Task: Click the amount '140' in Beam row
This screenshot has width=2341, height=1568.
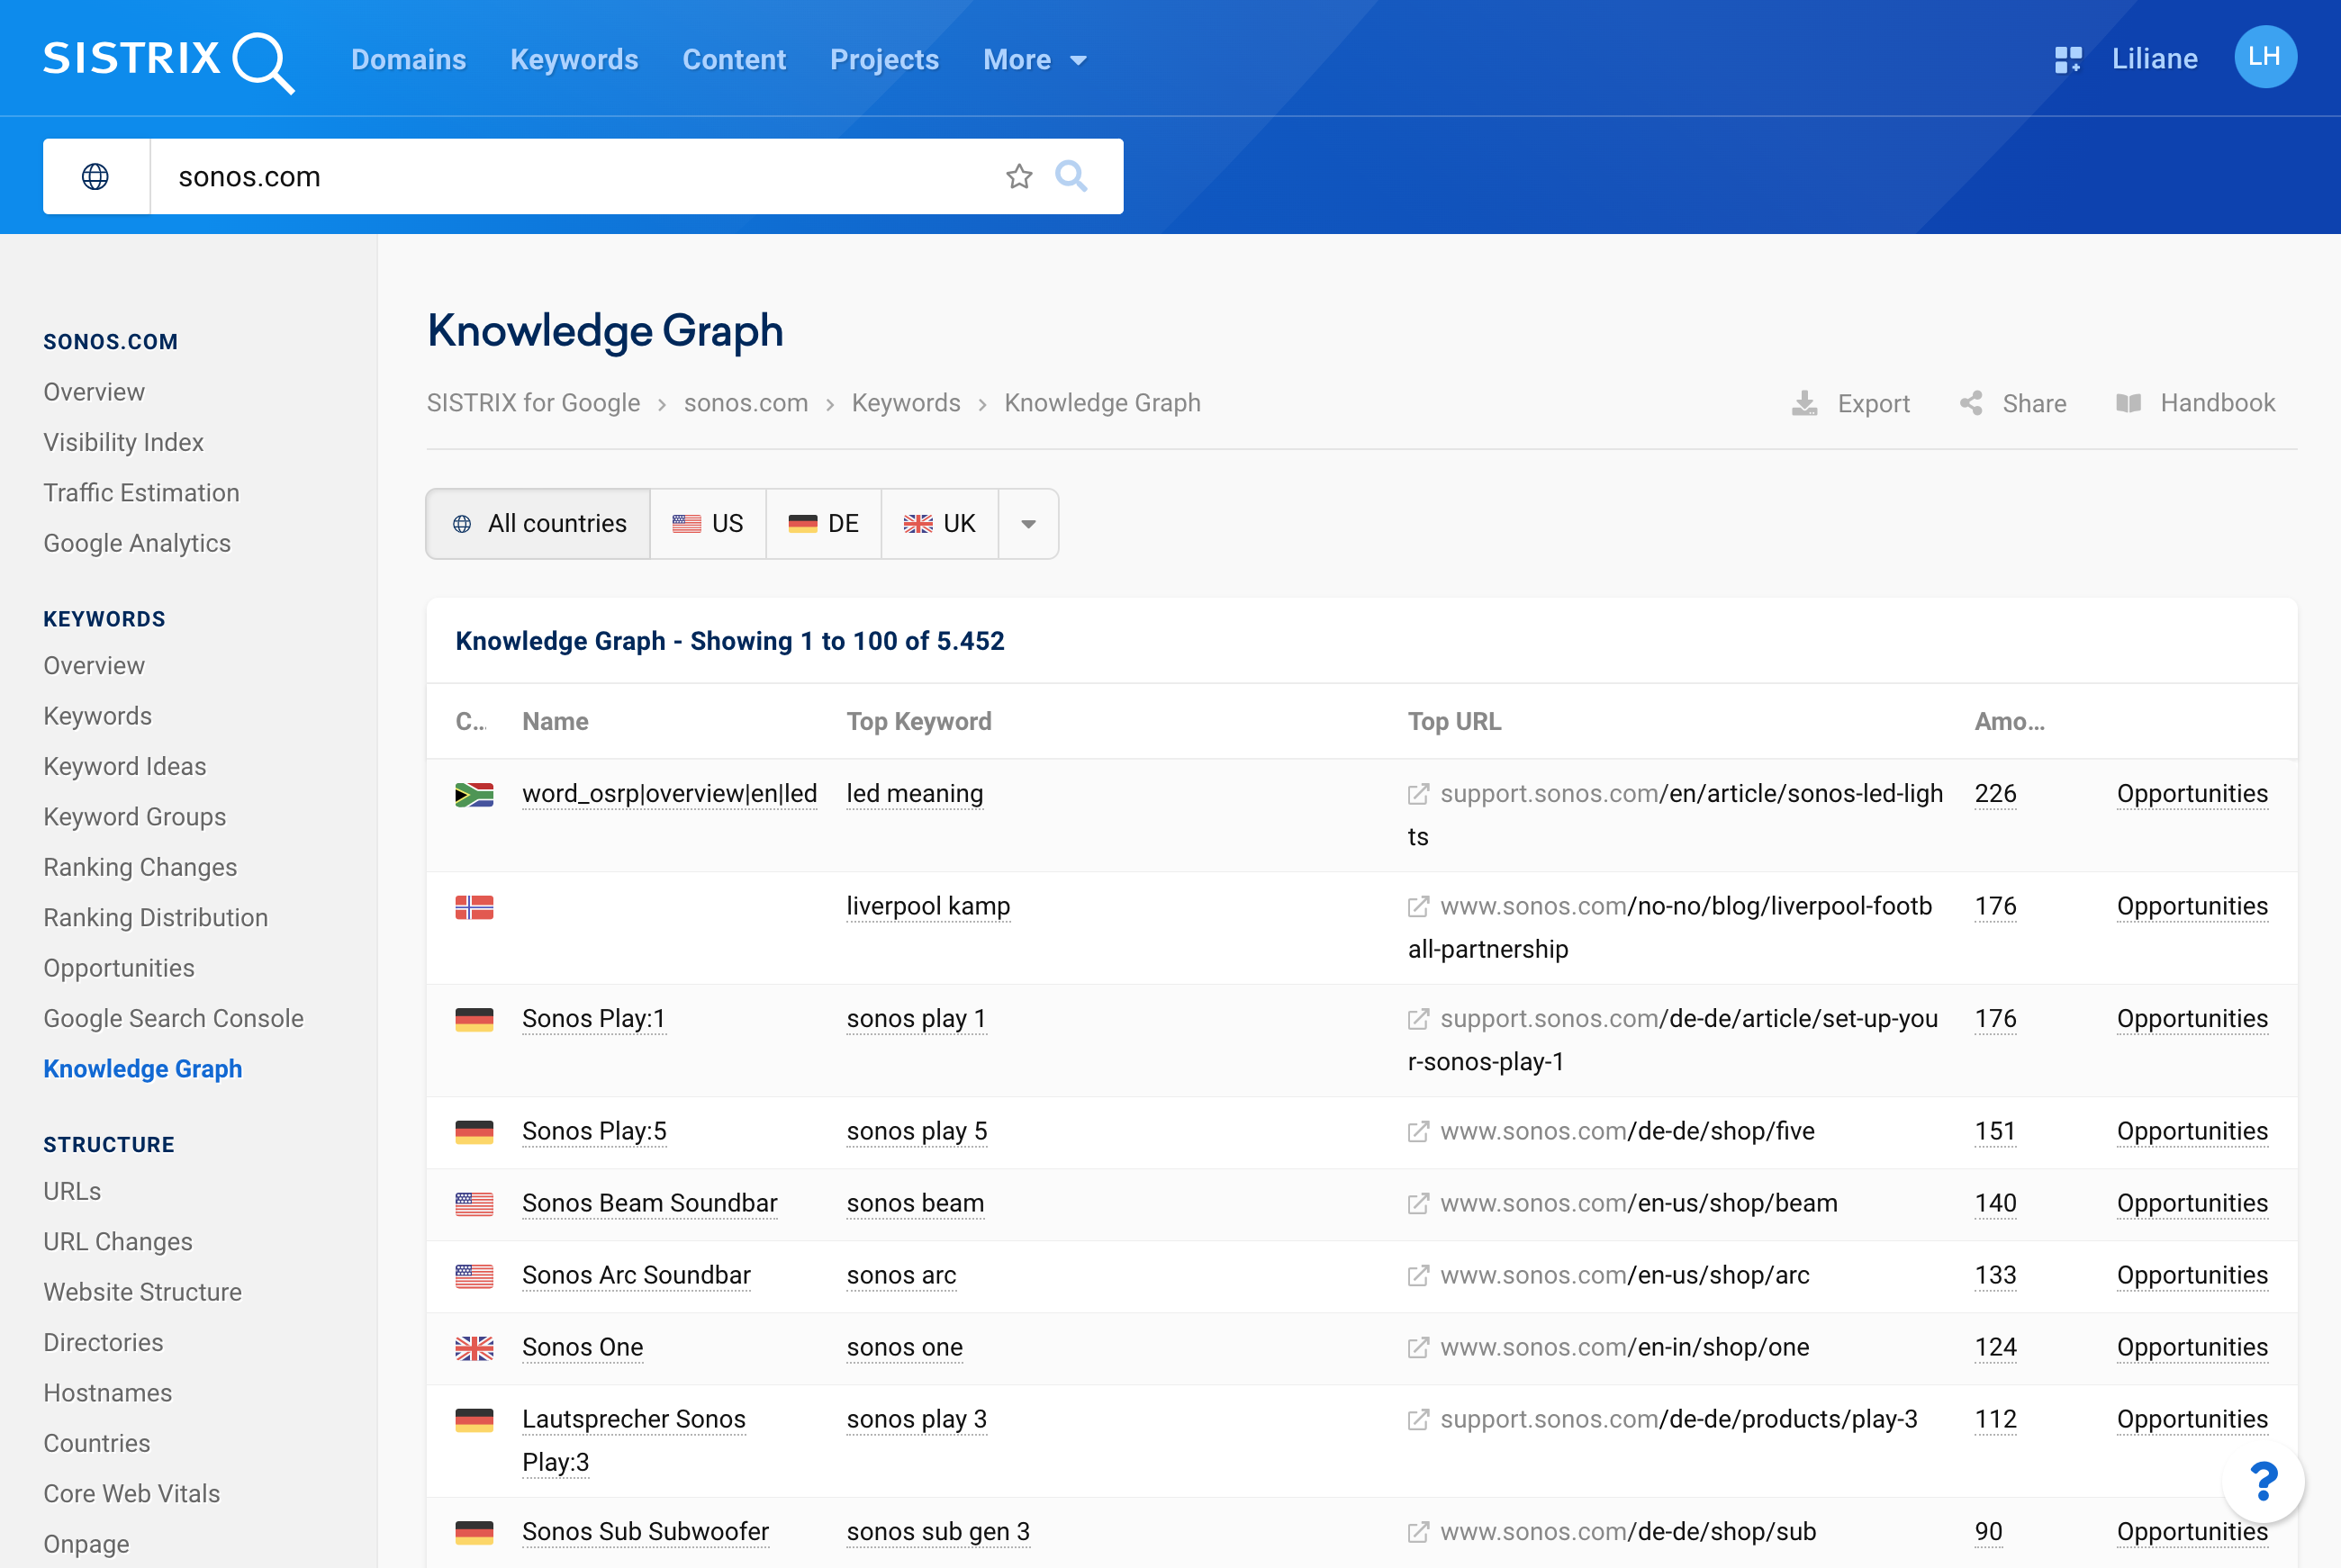Action: 1995,1203
